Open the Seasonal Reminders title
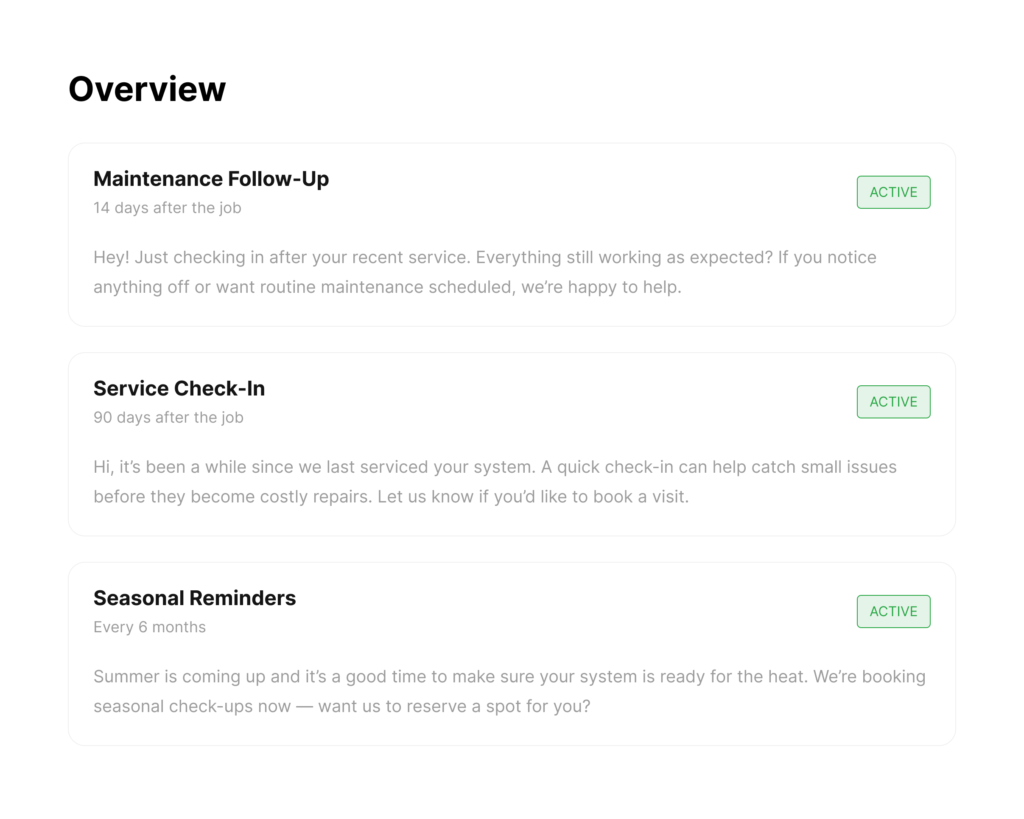The width and height of the screenshot is (1024, 819). click(195, 598)
